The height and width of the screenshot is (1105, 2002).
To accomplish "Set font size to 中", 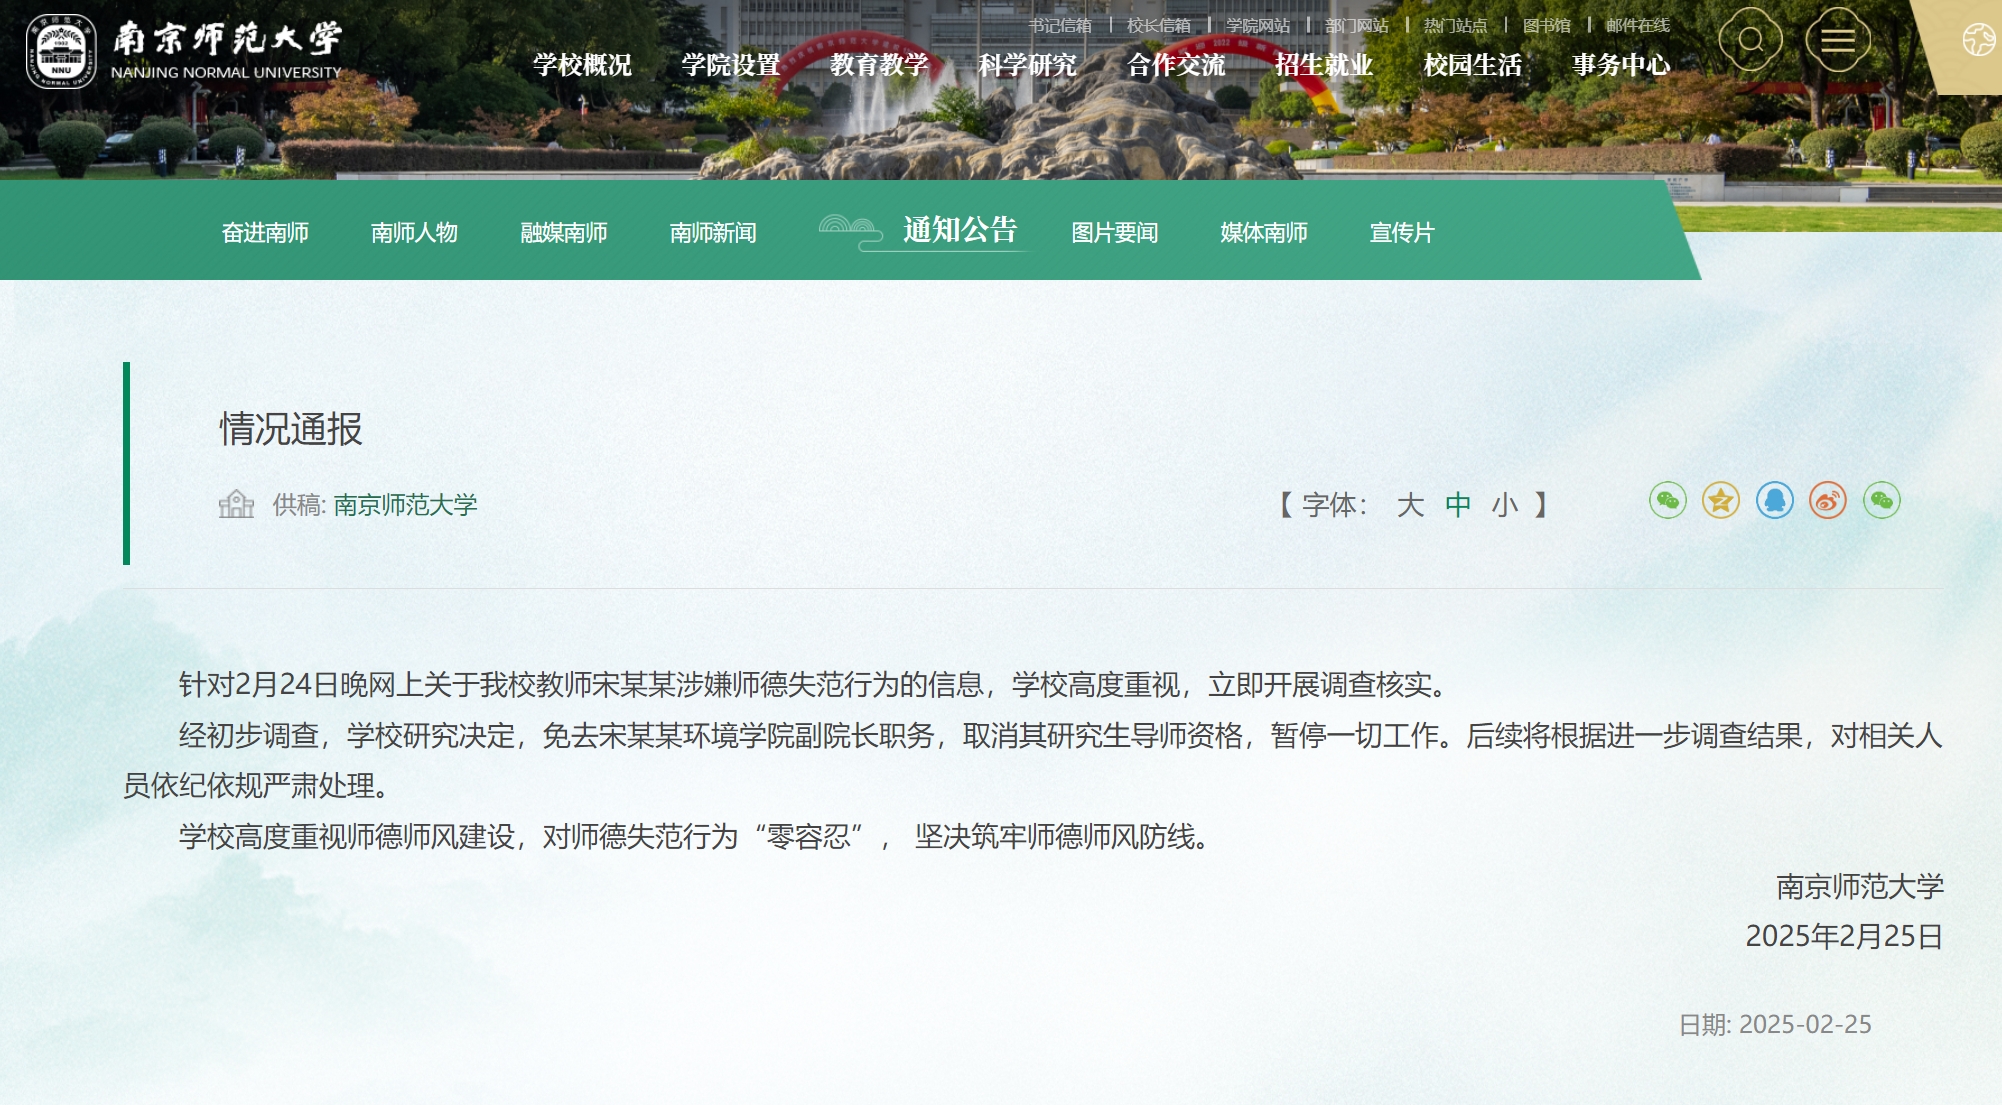I will tap(1458, 505).
